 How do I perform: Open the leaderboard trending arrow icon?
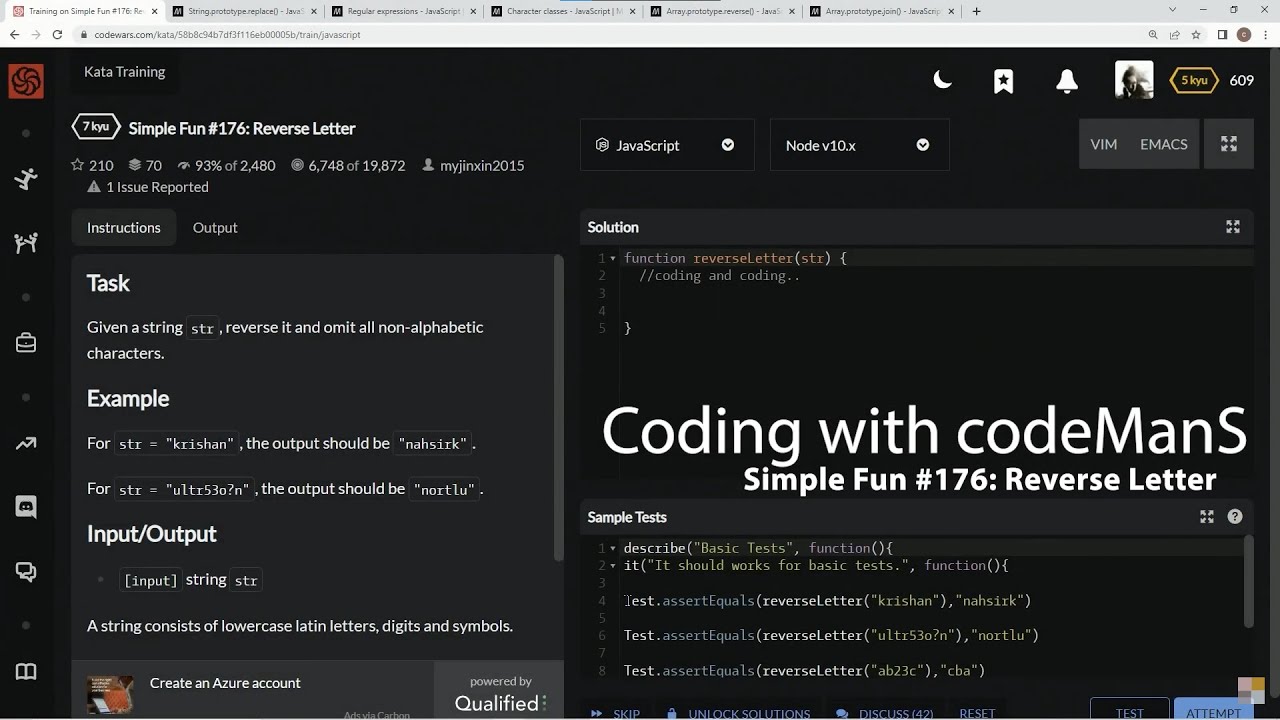(x=26, y=443)
